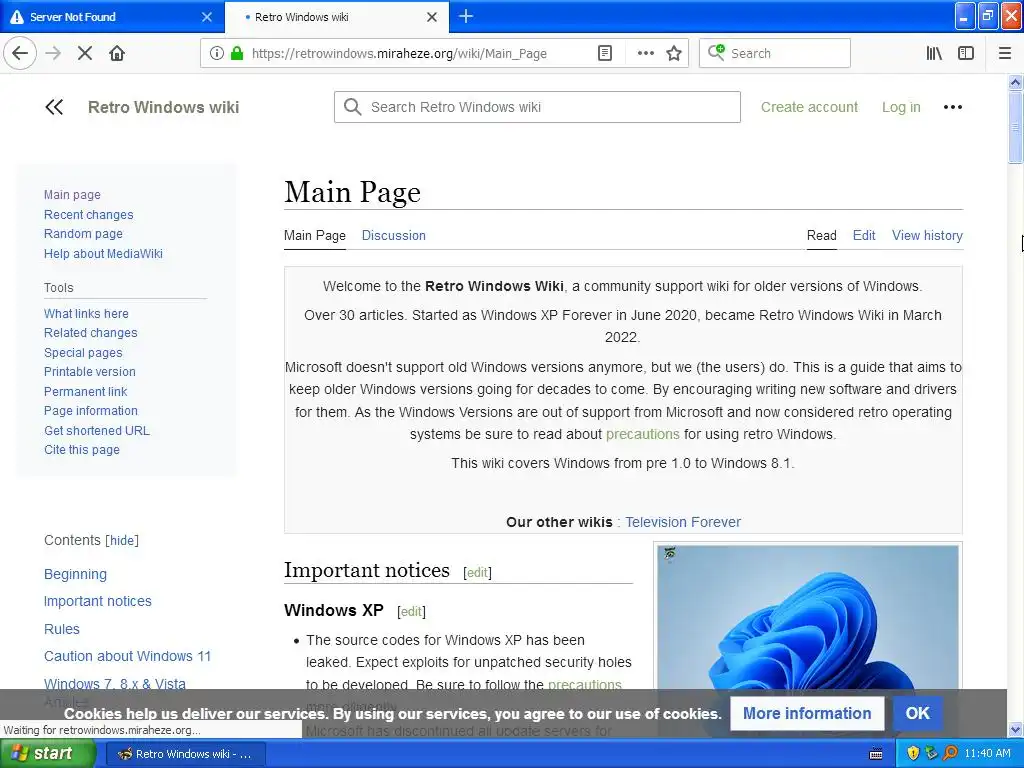Show sidebars icon in Firefox toolbar

click(x=966, y=53)
